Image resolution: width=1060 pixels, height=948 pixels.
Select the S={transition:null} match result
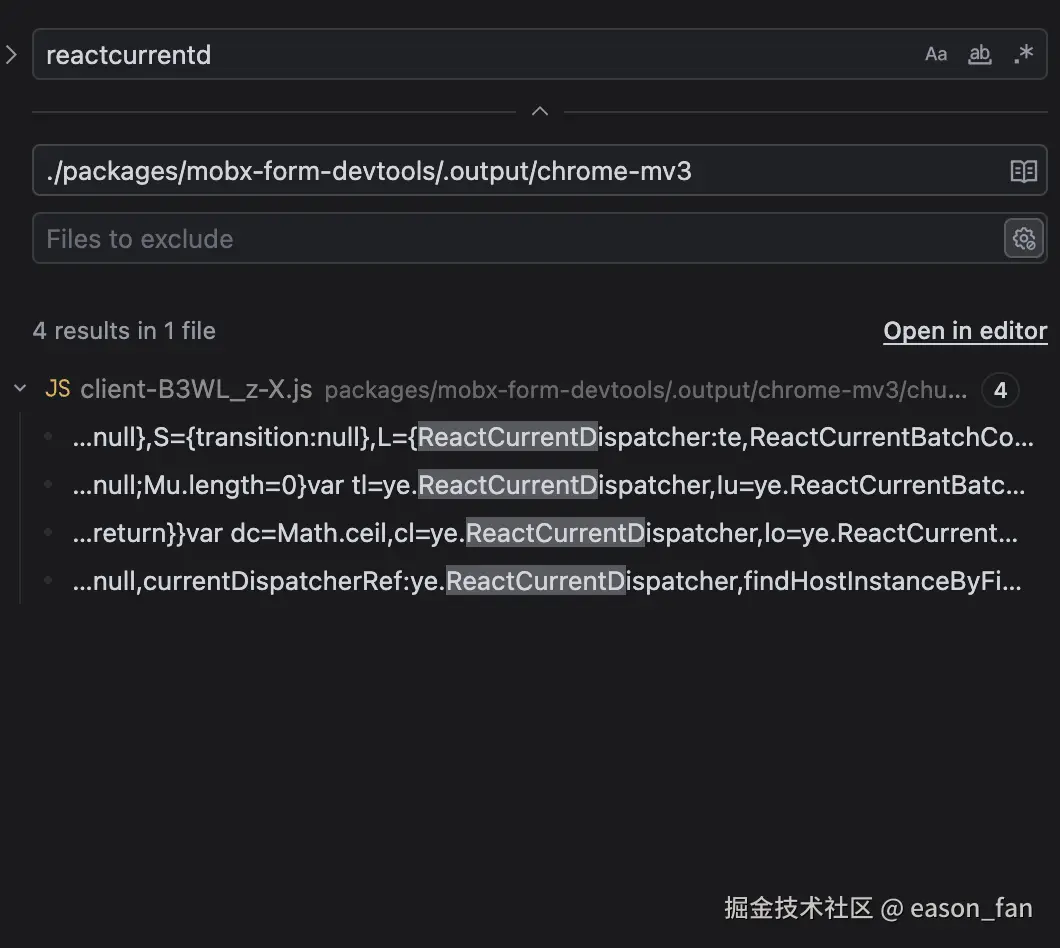coord(552,437)
